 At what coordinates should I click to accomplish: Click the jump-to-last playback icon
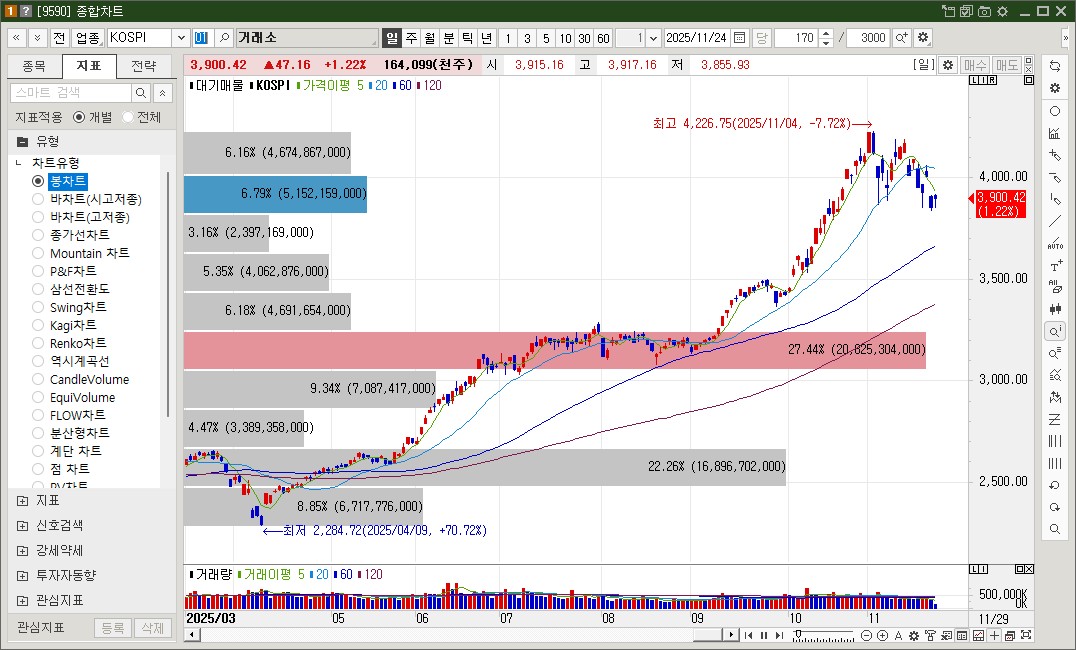coord(779,636)
